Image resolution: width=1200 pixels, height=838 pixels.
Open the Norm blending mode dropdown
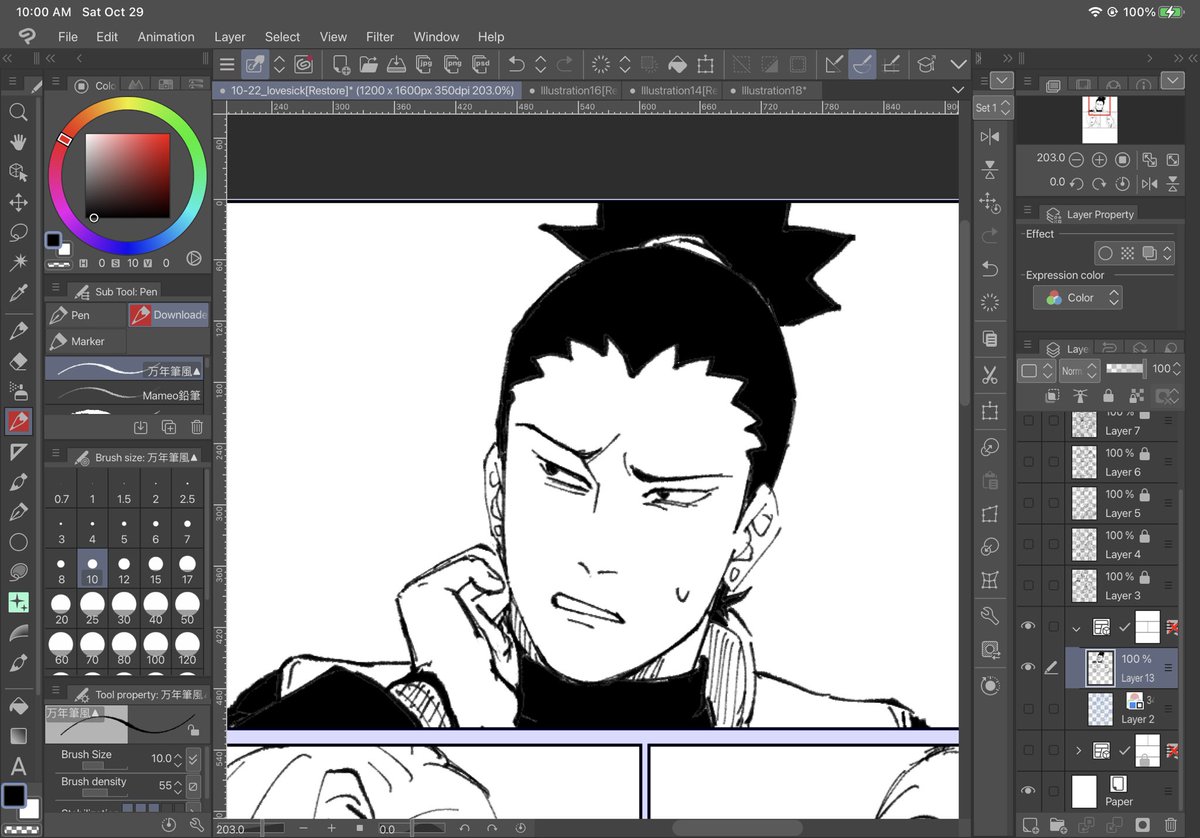pos(1079,370)
